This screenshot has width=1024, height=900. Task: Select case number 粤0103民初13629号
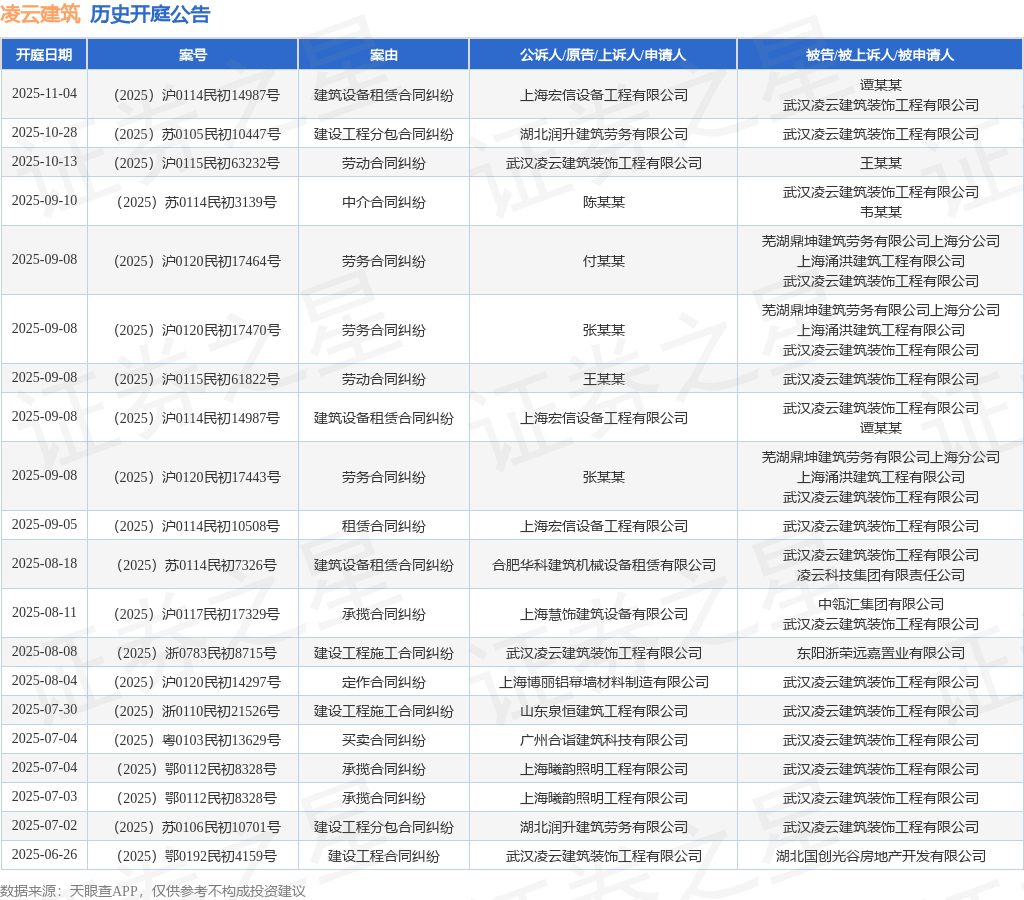click(x=197, y=740)
